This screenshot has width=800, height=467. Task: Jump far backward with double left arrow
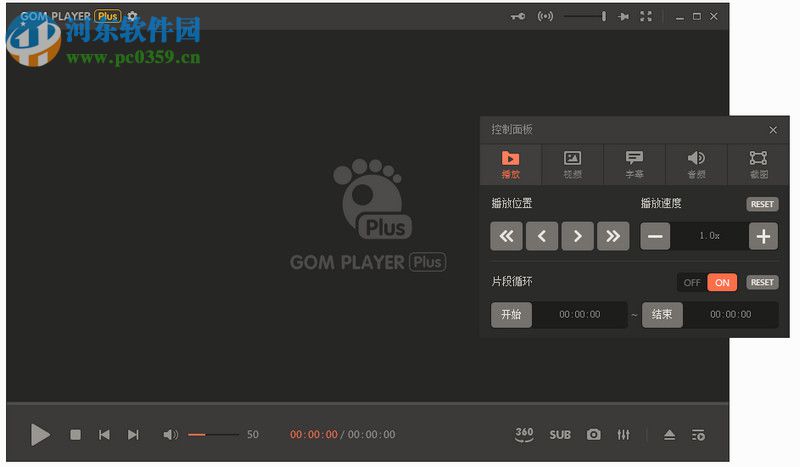(506, 236)
